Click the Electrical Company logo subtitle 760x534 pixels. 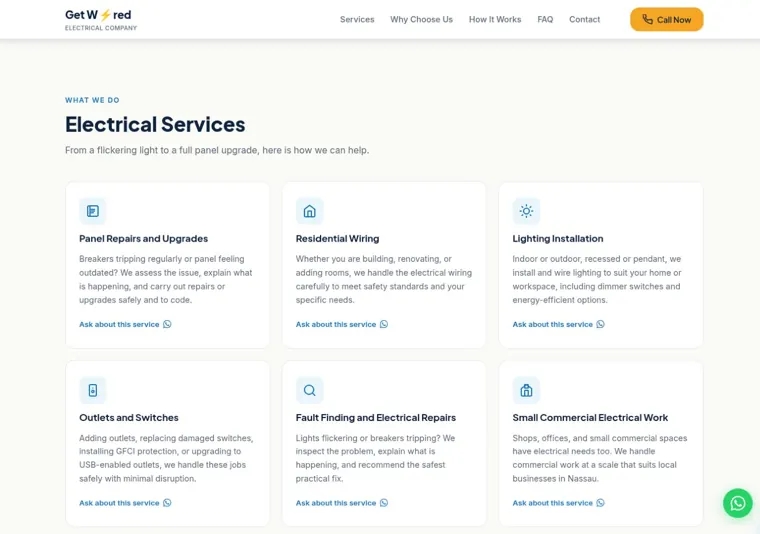(x=101, y=28)
